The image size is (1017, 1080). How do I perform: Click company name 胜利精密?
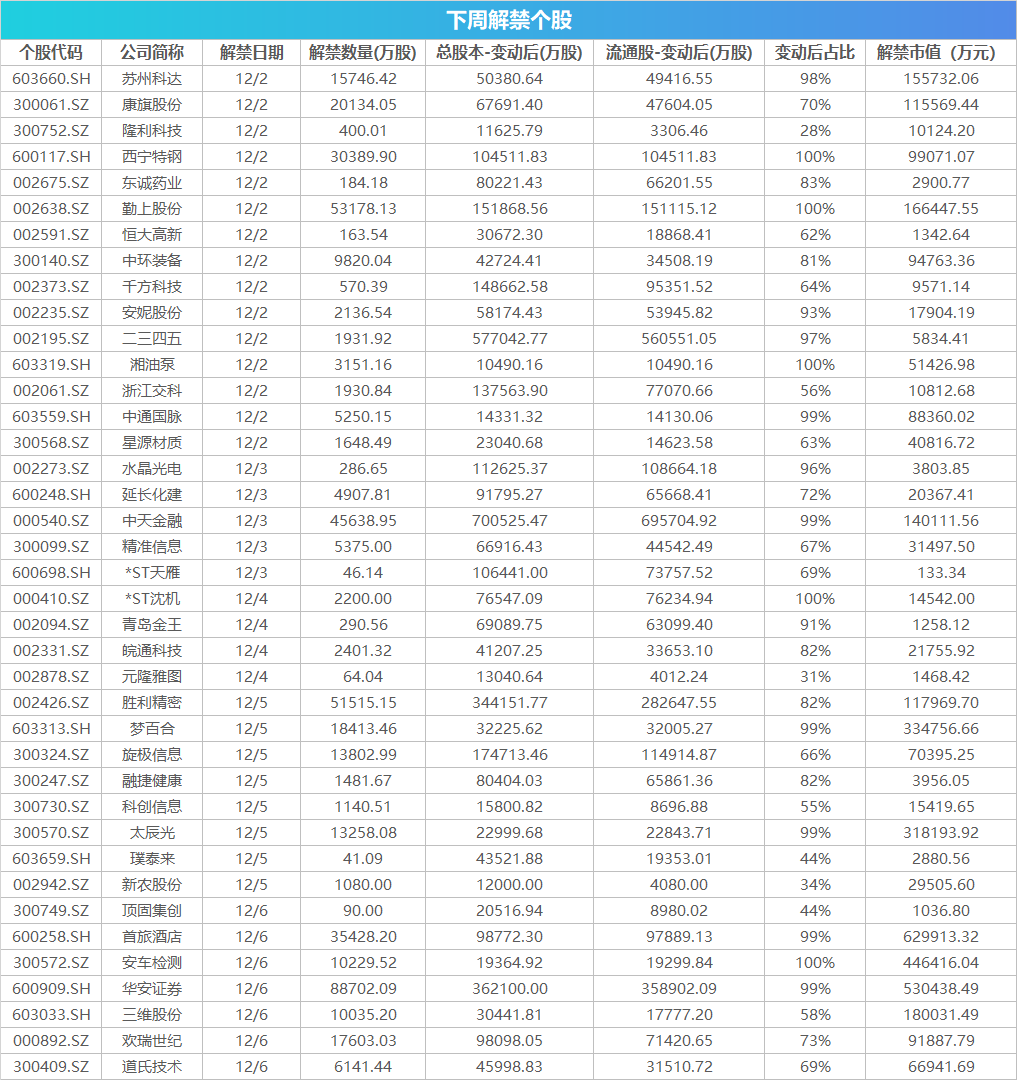152,703
